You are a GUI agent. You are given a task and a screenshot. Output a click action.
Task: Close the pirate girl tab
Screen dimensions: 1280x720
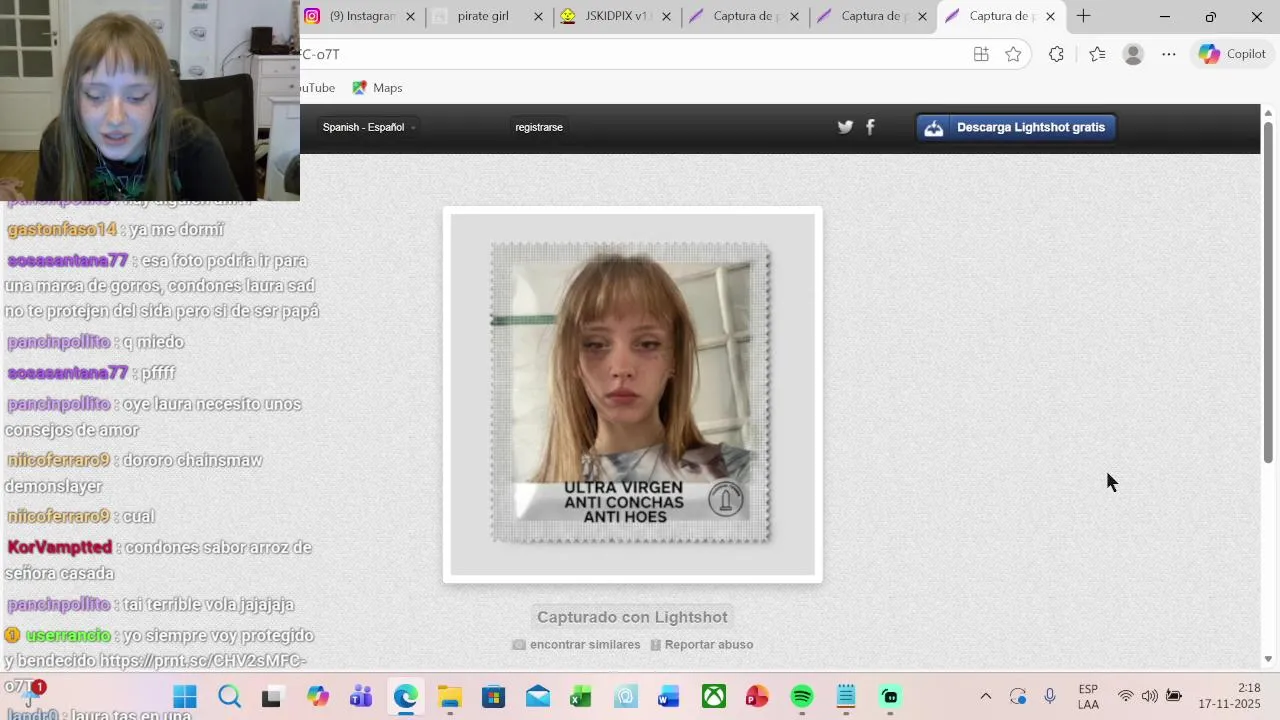point(538,16)
